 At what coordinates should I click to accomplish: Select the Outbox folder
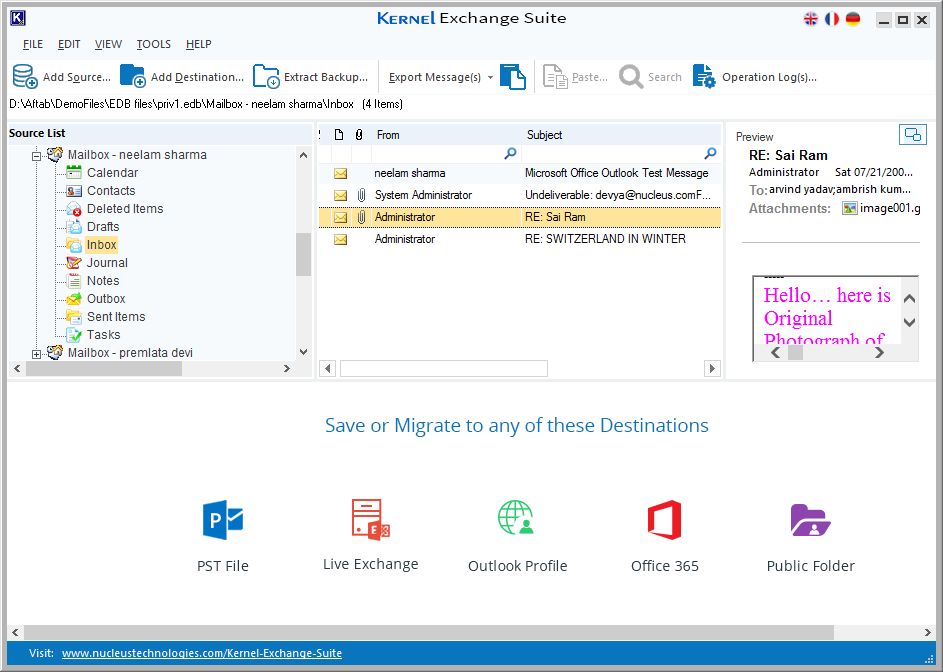click(106, 299)
